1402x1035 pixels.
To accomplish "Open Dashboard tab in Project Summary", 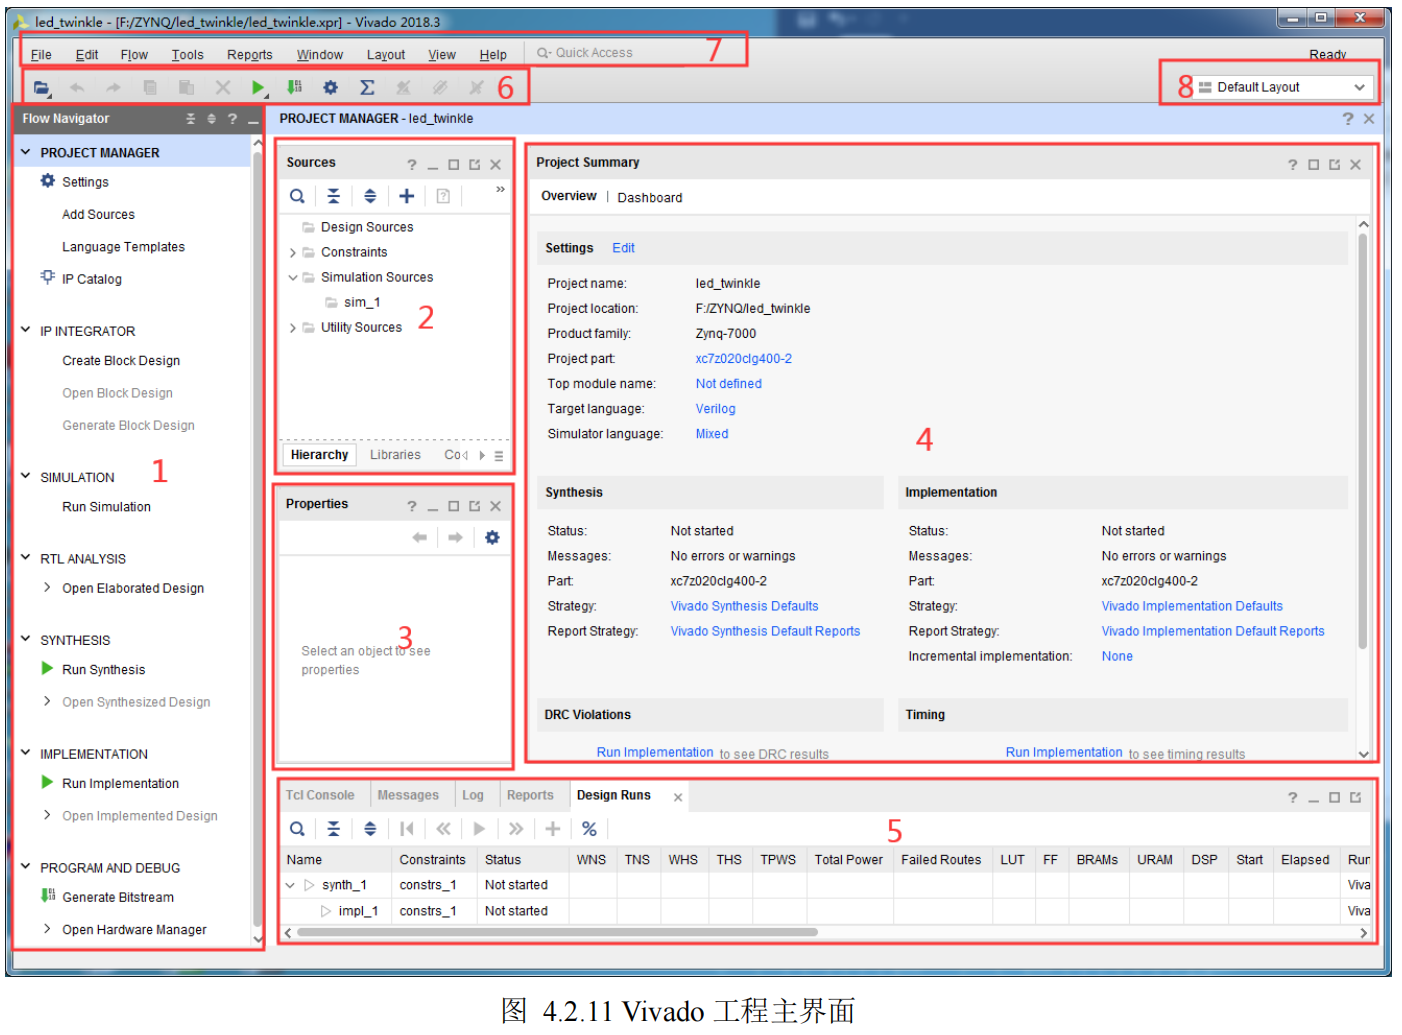I will pos(650,198).
